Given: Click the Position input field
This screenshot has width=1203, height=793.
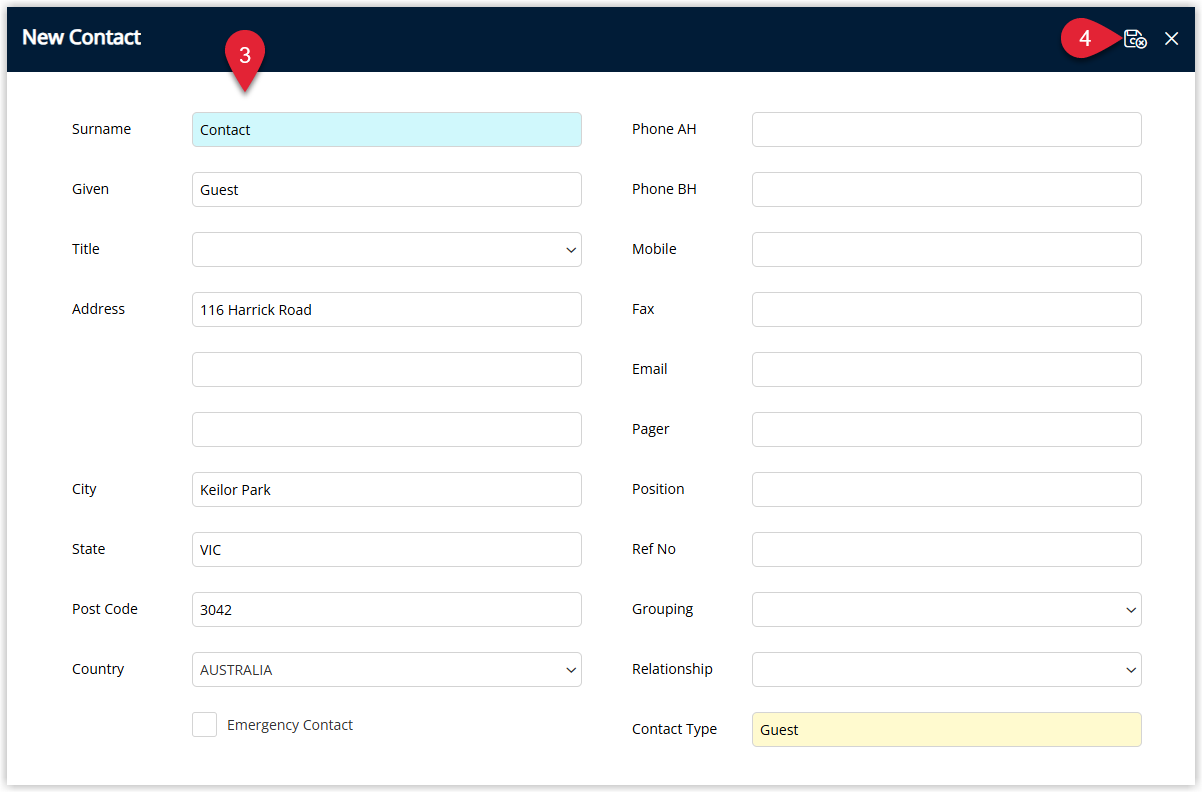Looking at the screenshot, I should pyautogui.click(x=947, y=490).
